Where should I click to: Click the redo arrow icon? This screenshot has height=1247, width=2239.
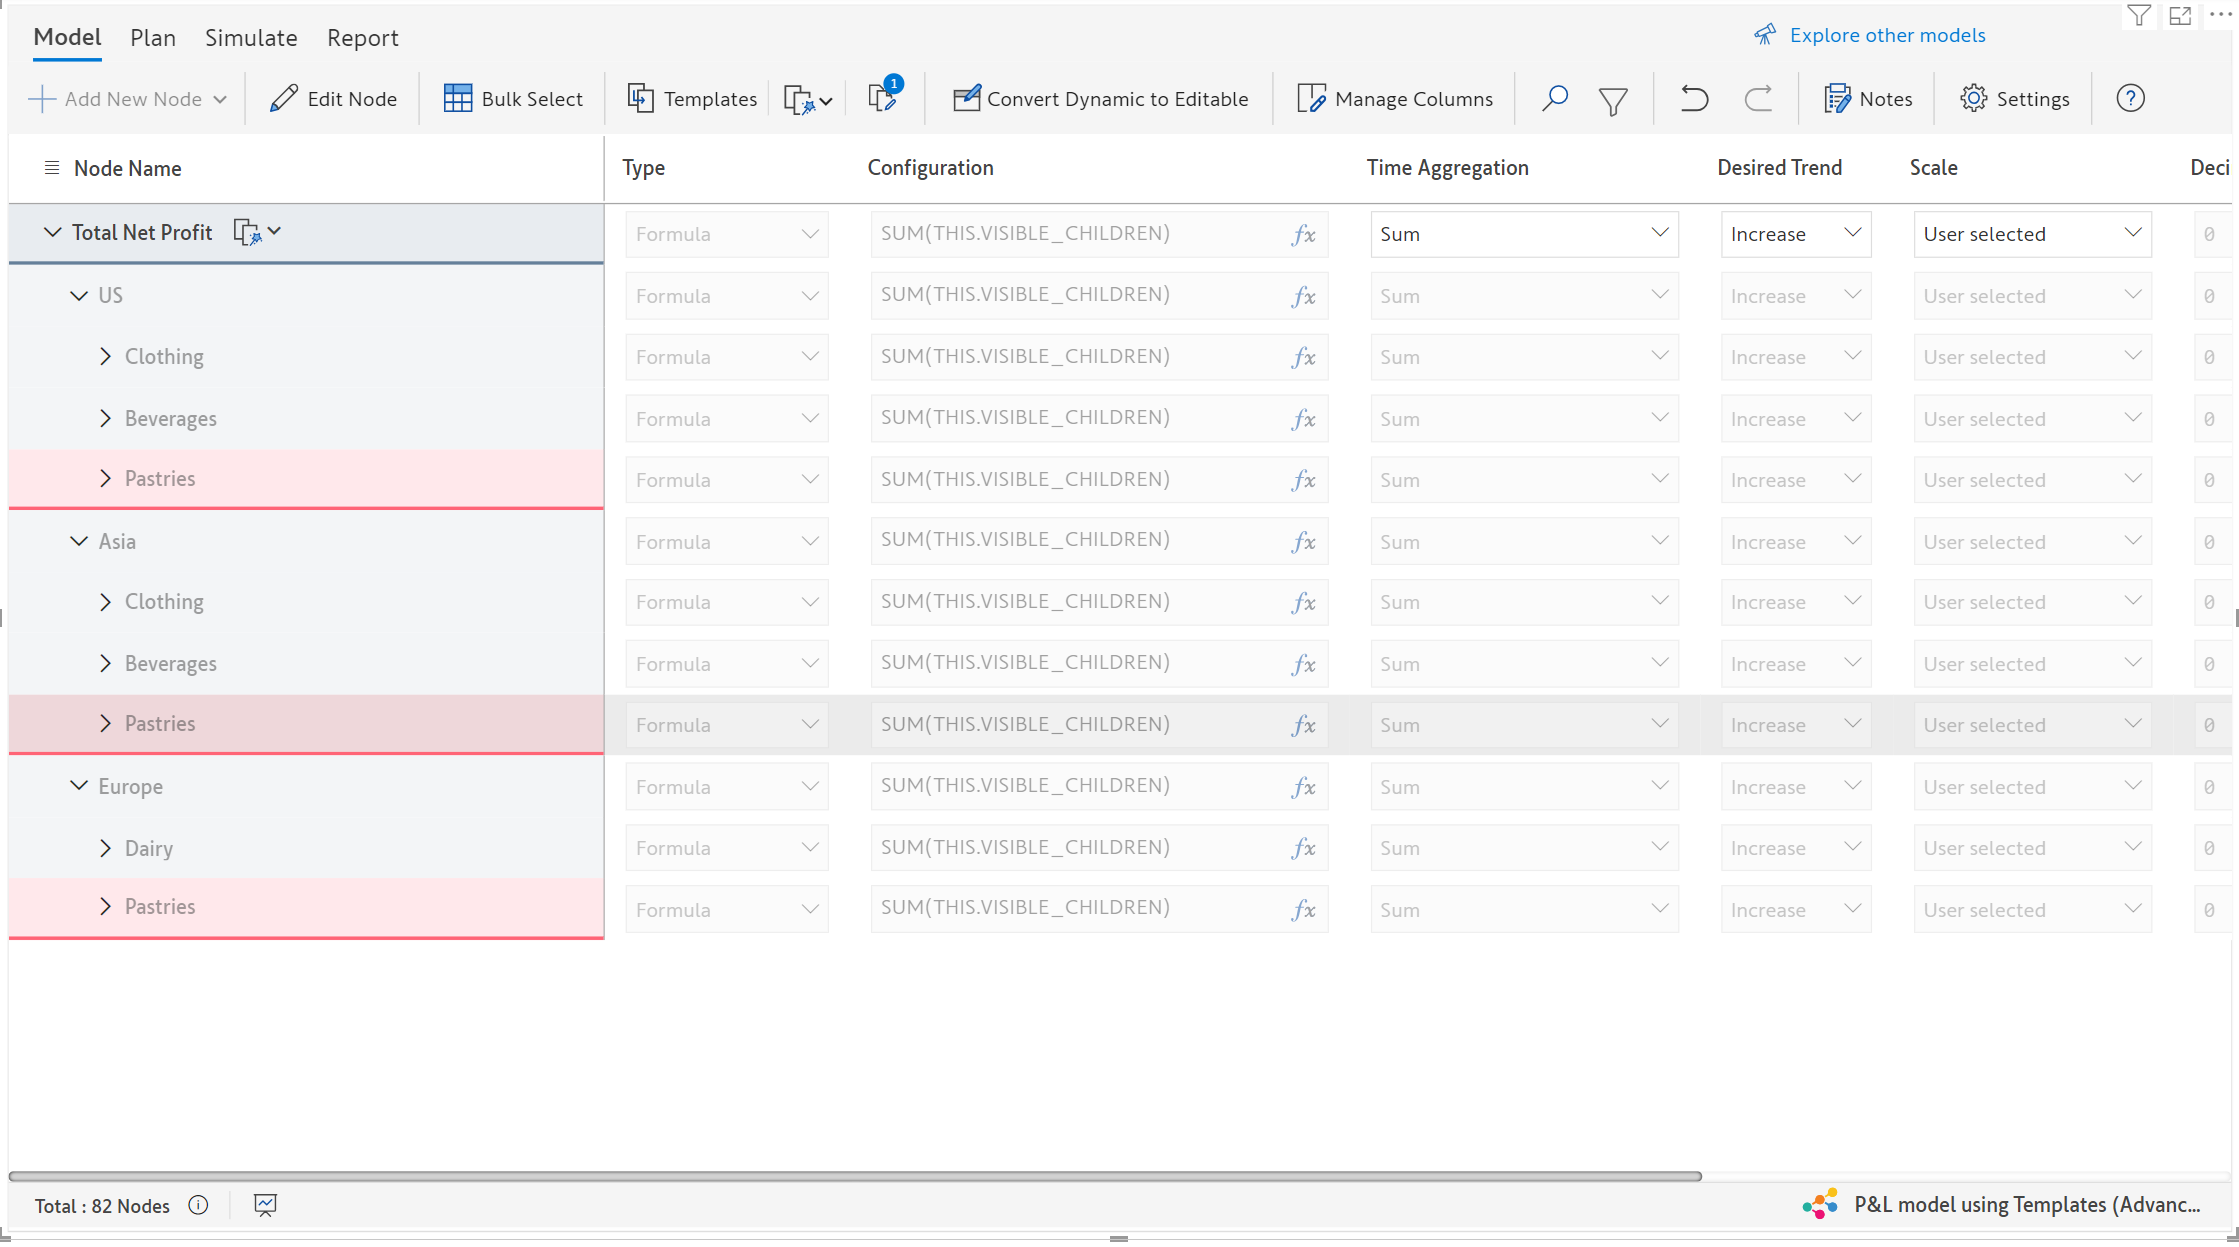tap(1758, 98)
